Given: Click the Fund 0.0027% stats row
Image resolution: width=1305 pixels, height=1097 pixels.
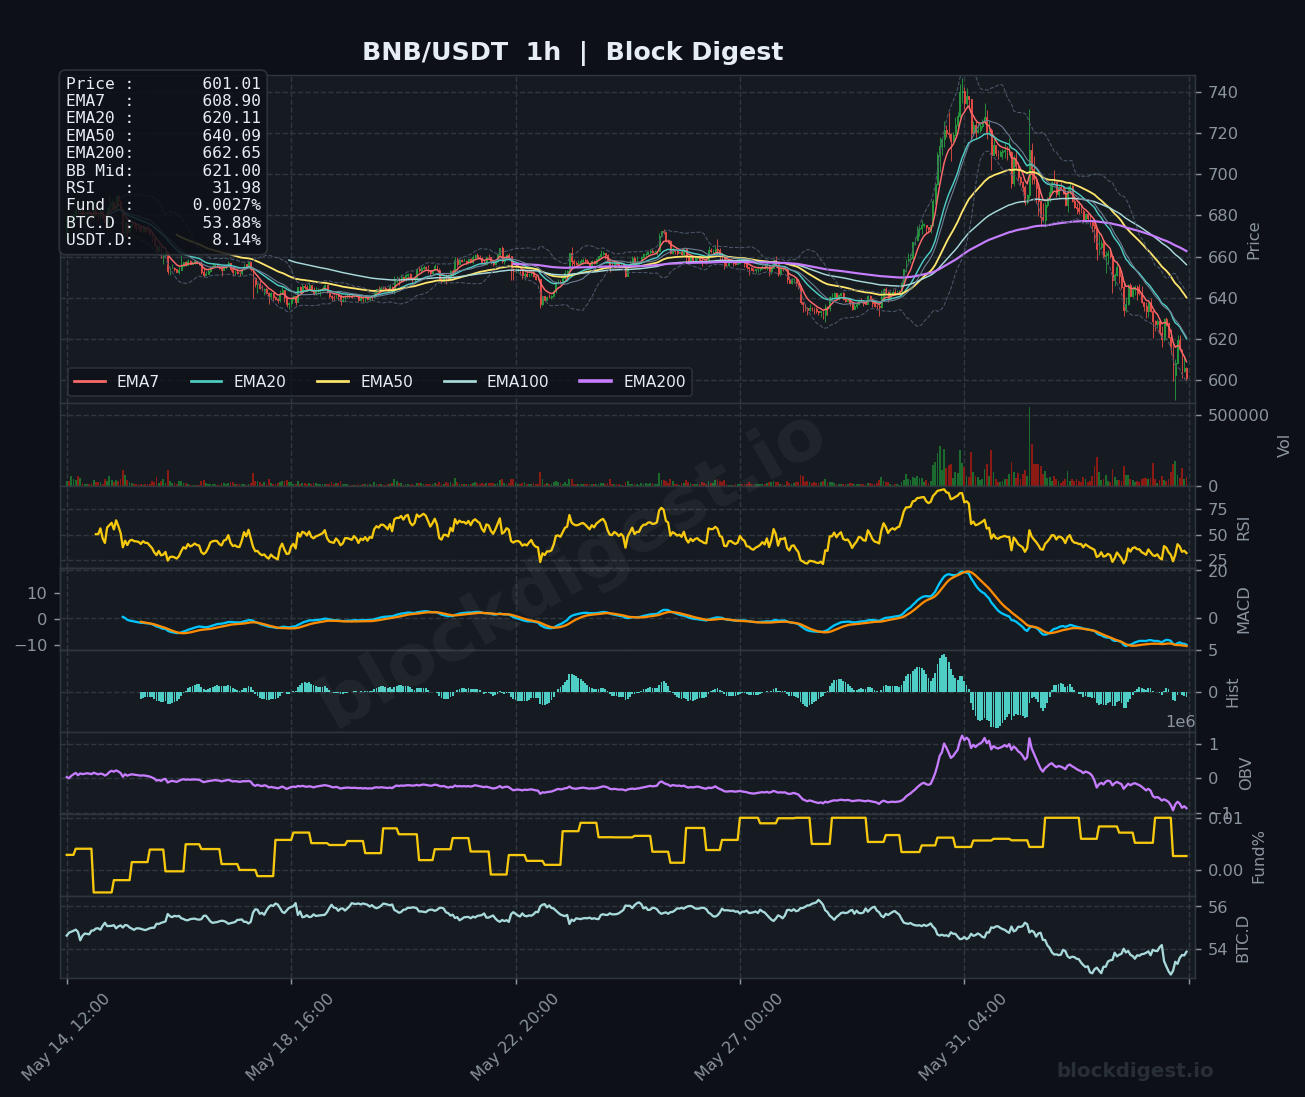Looking at the screenshot, I should point(163,205).
